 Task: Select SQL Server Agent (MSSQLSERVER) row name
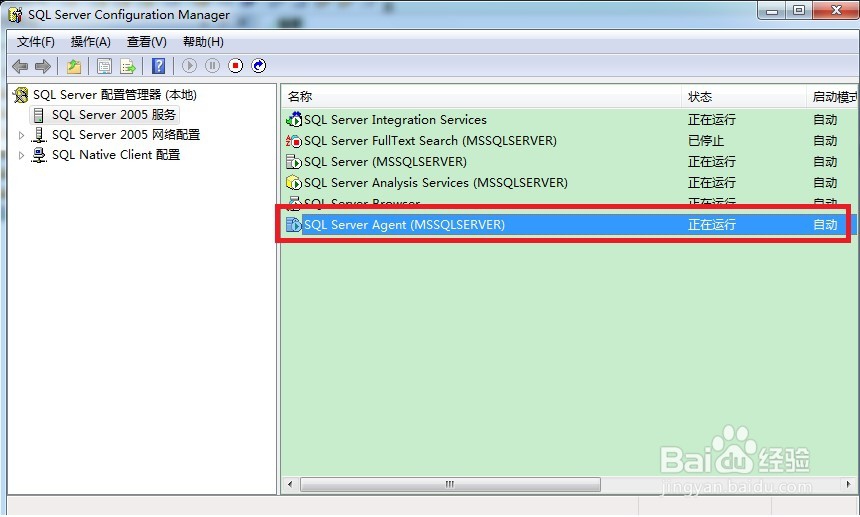point(404,225)
